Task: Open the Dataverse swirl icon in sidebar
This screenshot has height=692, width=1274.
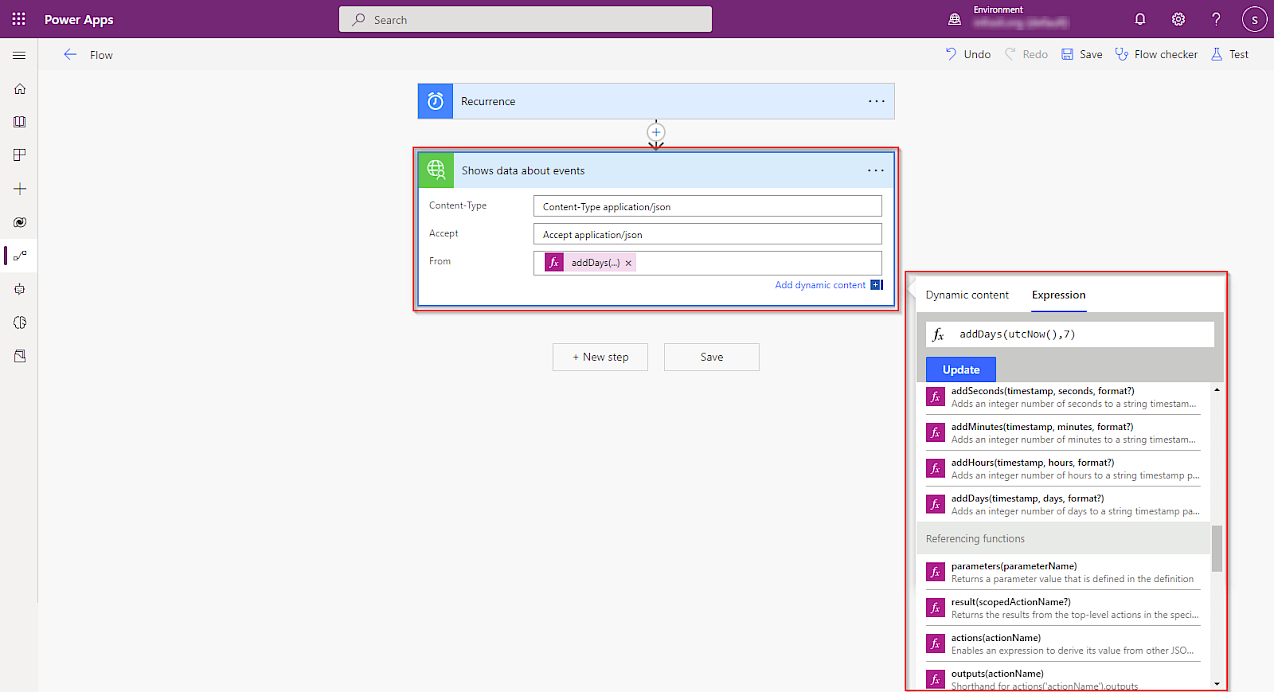Action: pyautogui.click(x=19, y=222)
